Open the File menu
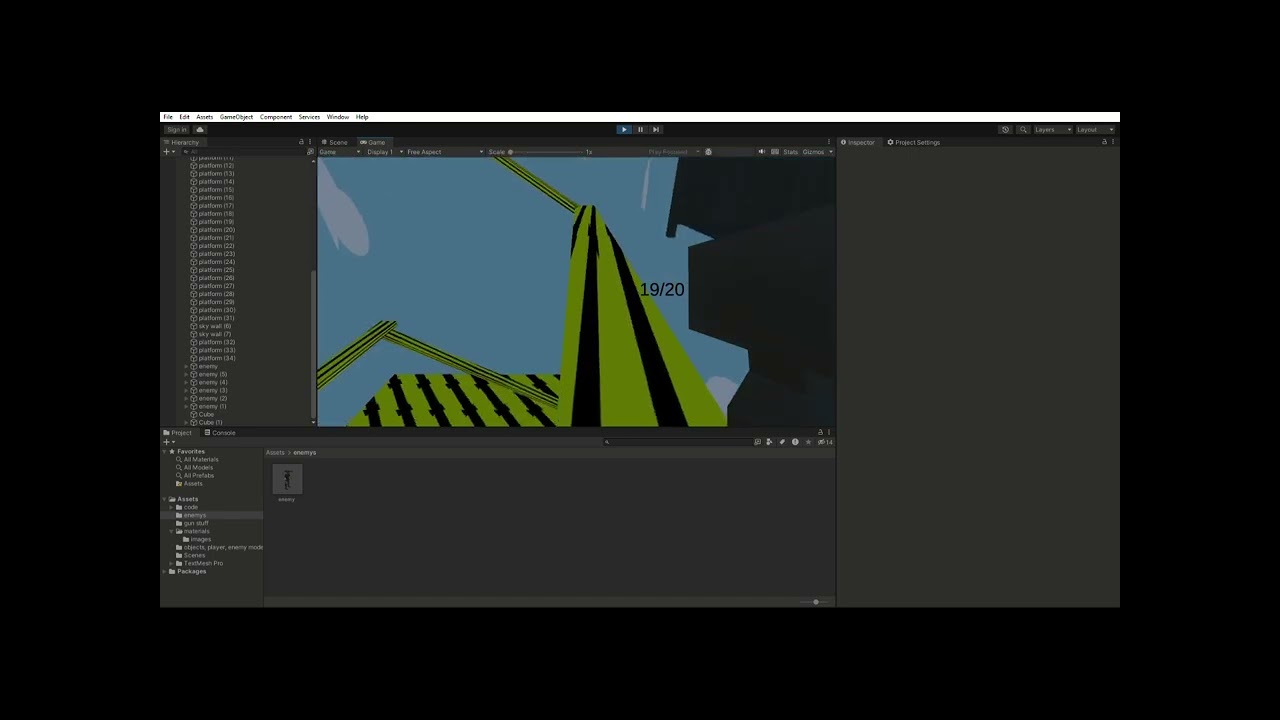Screen dimensions: 1280x720 (x=168, y=117)
